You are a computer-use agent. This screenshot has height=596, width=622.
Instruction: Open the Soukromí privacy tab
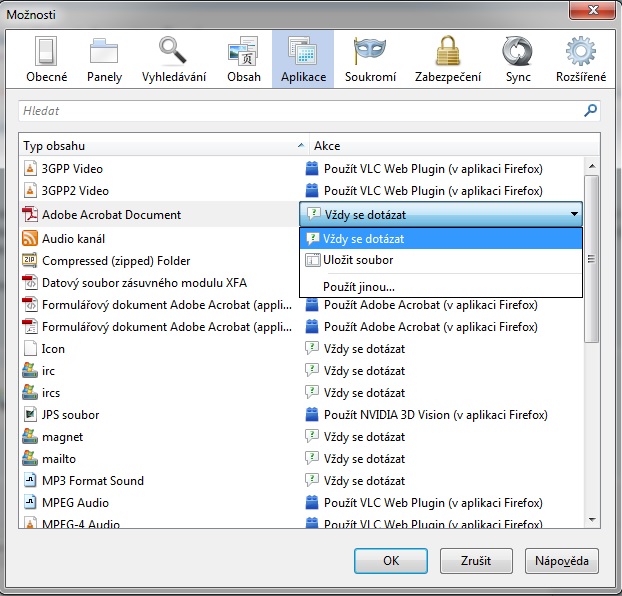pos(370,59)
